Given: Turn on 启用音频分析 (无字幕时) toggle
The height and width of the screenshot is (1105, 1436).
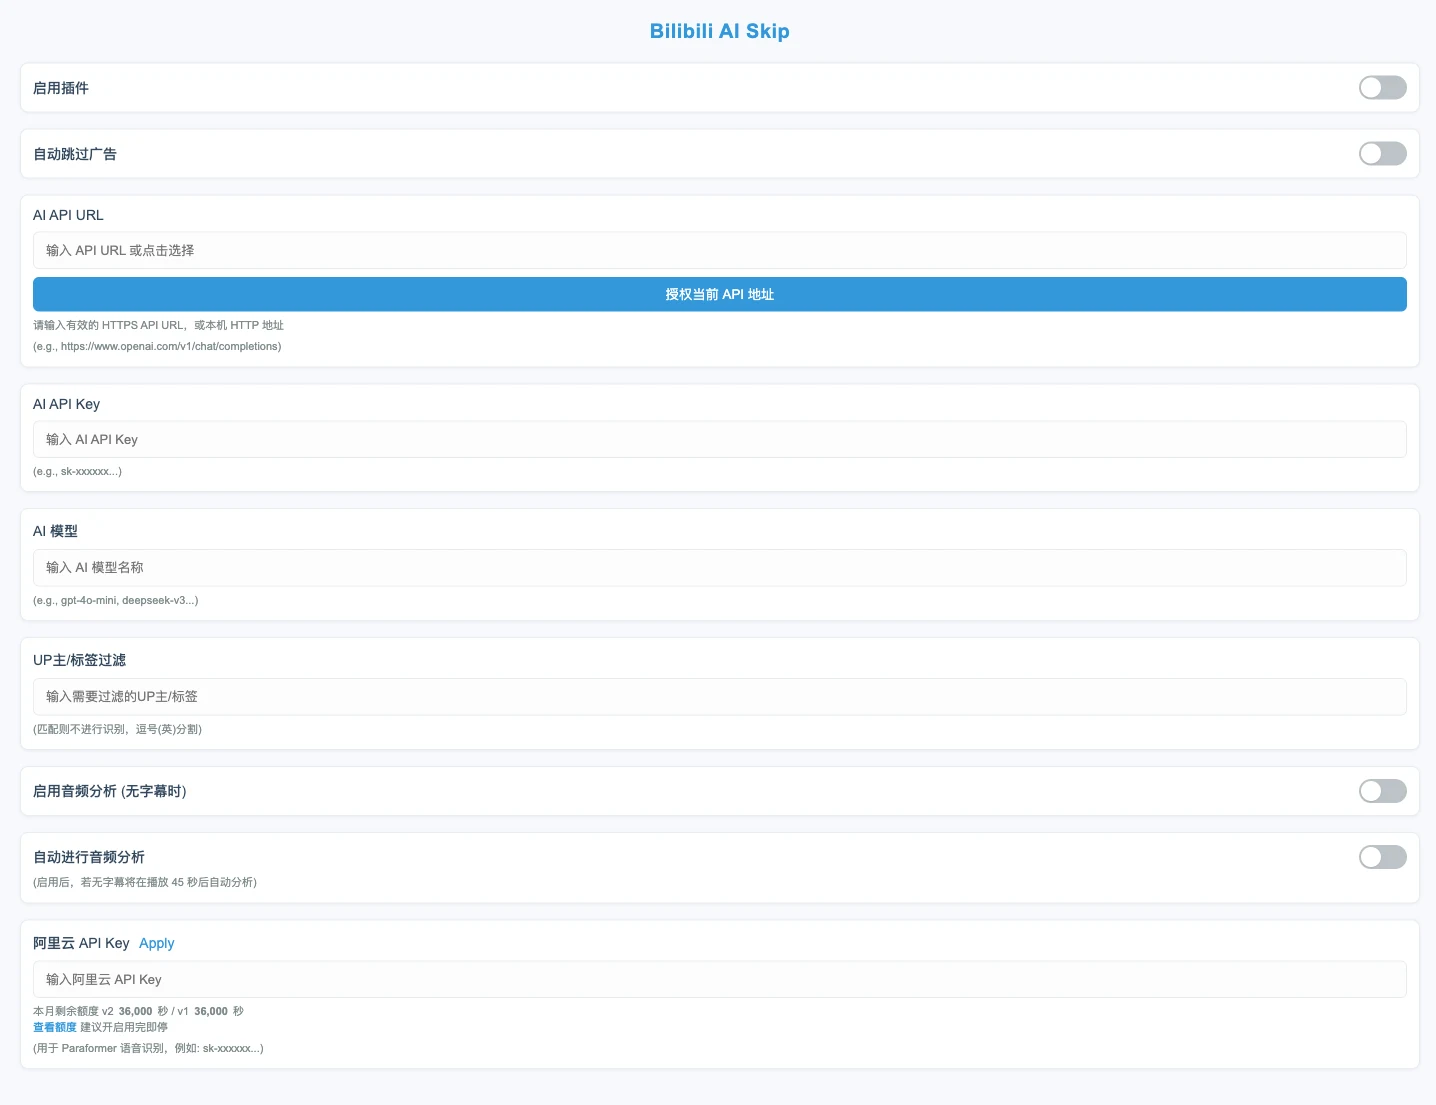Looking at the screenshot, I should 1382,791.
